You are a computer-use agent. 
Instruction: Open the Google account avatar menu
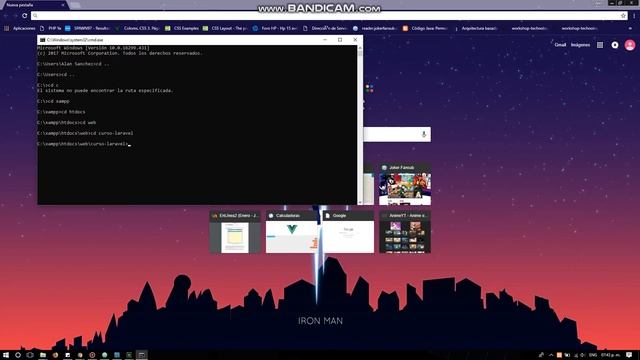click(x=630, y=45)
